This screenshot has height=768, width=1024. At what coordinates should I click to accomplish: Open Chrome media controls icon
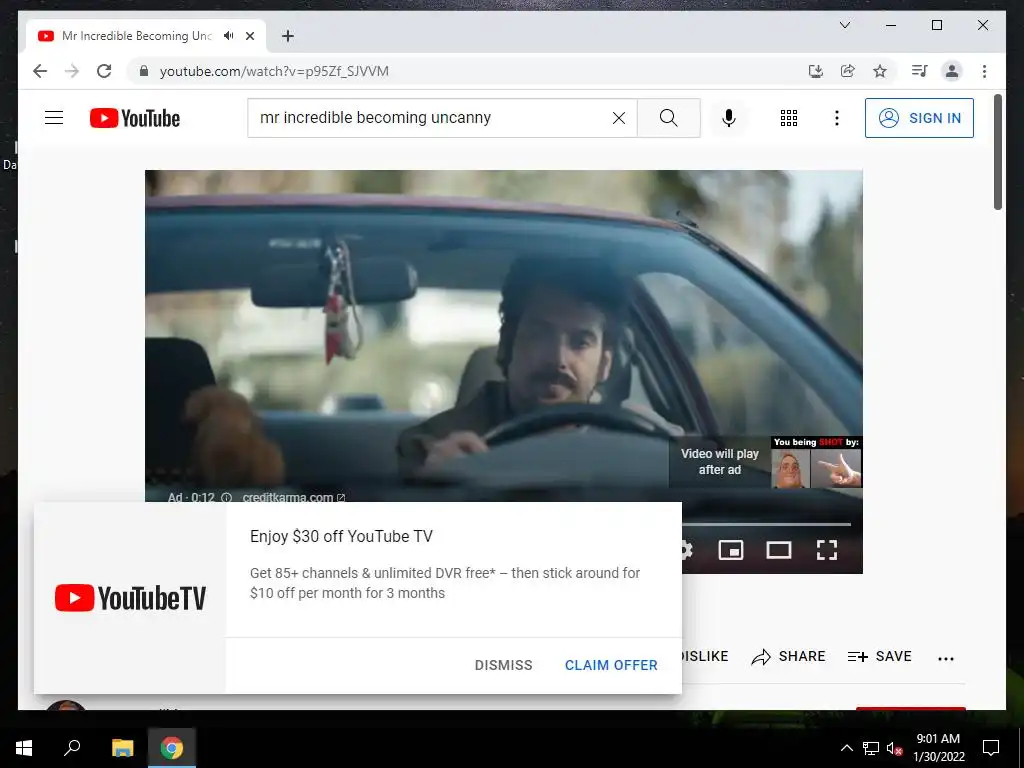pyautogui.click(x=920, y=71)
